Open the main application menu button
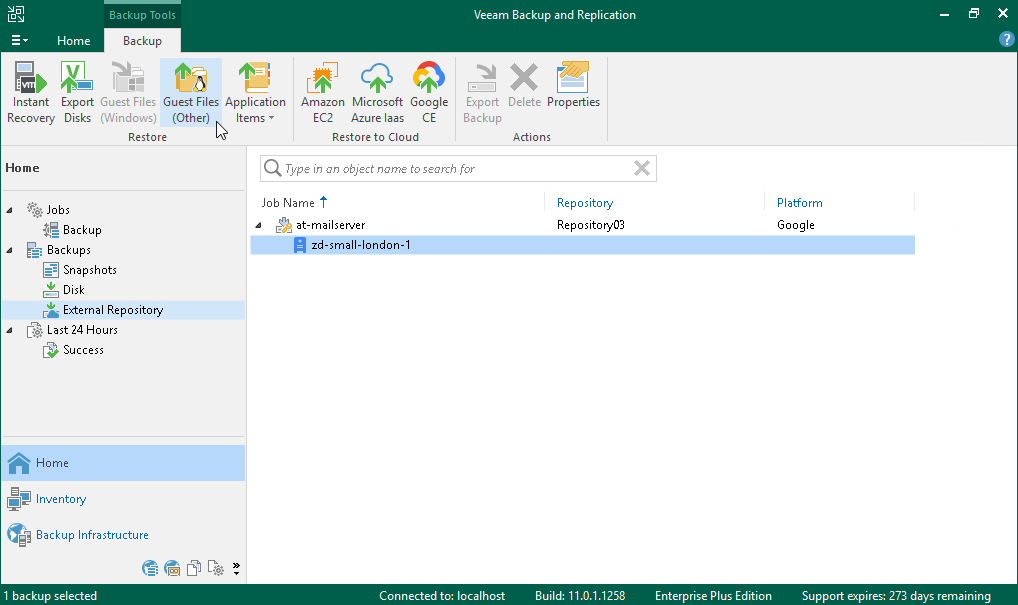1018x605 pixels. point(19,40)
